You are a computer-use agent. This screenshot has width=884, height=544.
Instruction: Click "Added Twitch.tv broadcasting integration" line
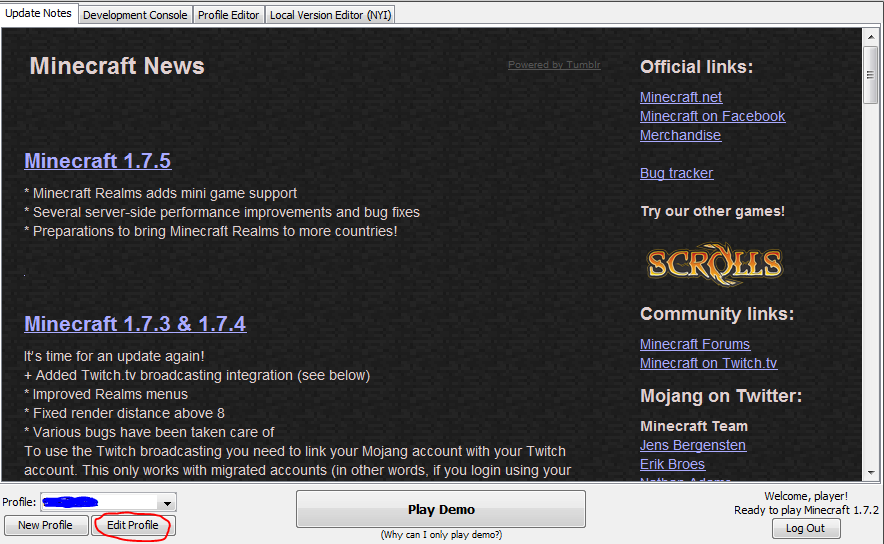[x=197, y=375]
